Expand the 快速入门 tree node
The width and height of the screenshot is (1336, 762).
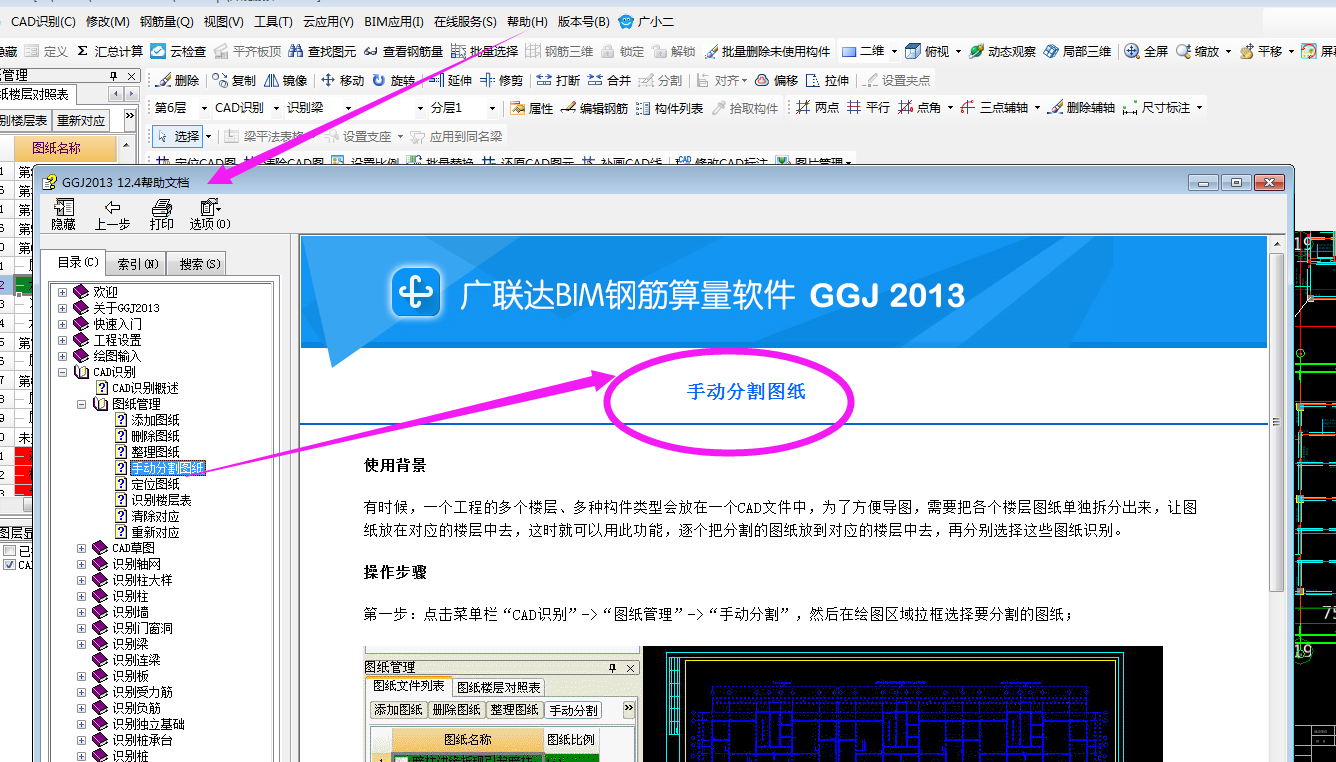pyautogui.click(x=63, y=324)
